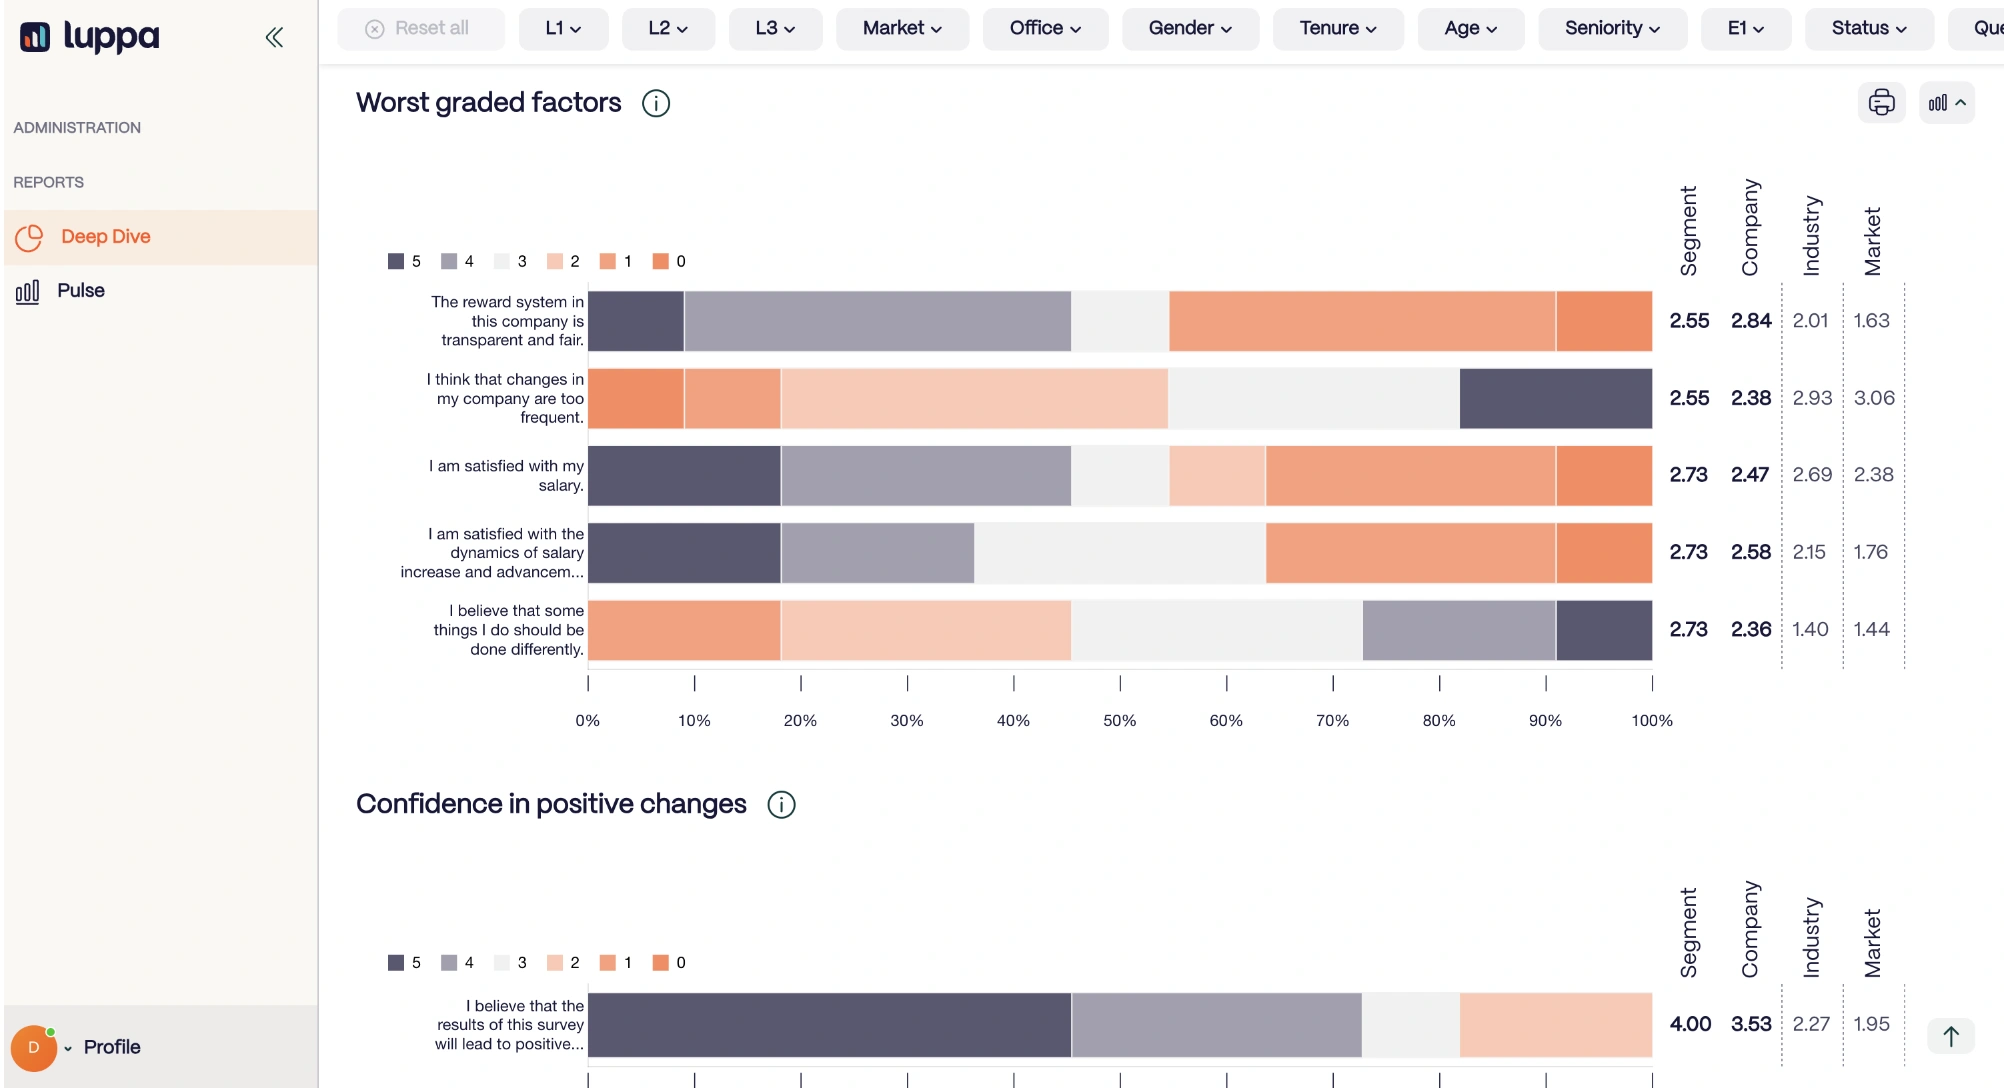Click the scroll-to-top arrow button
Viewport: 2004px width, 1092px height.
1950,1036
